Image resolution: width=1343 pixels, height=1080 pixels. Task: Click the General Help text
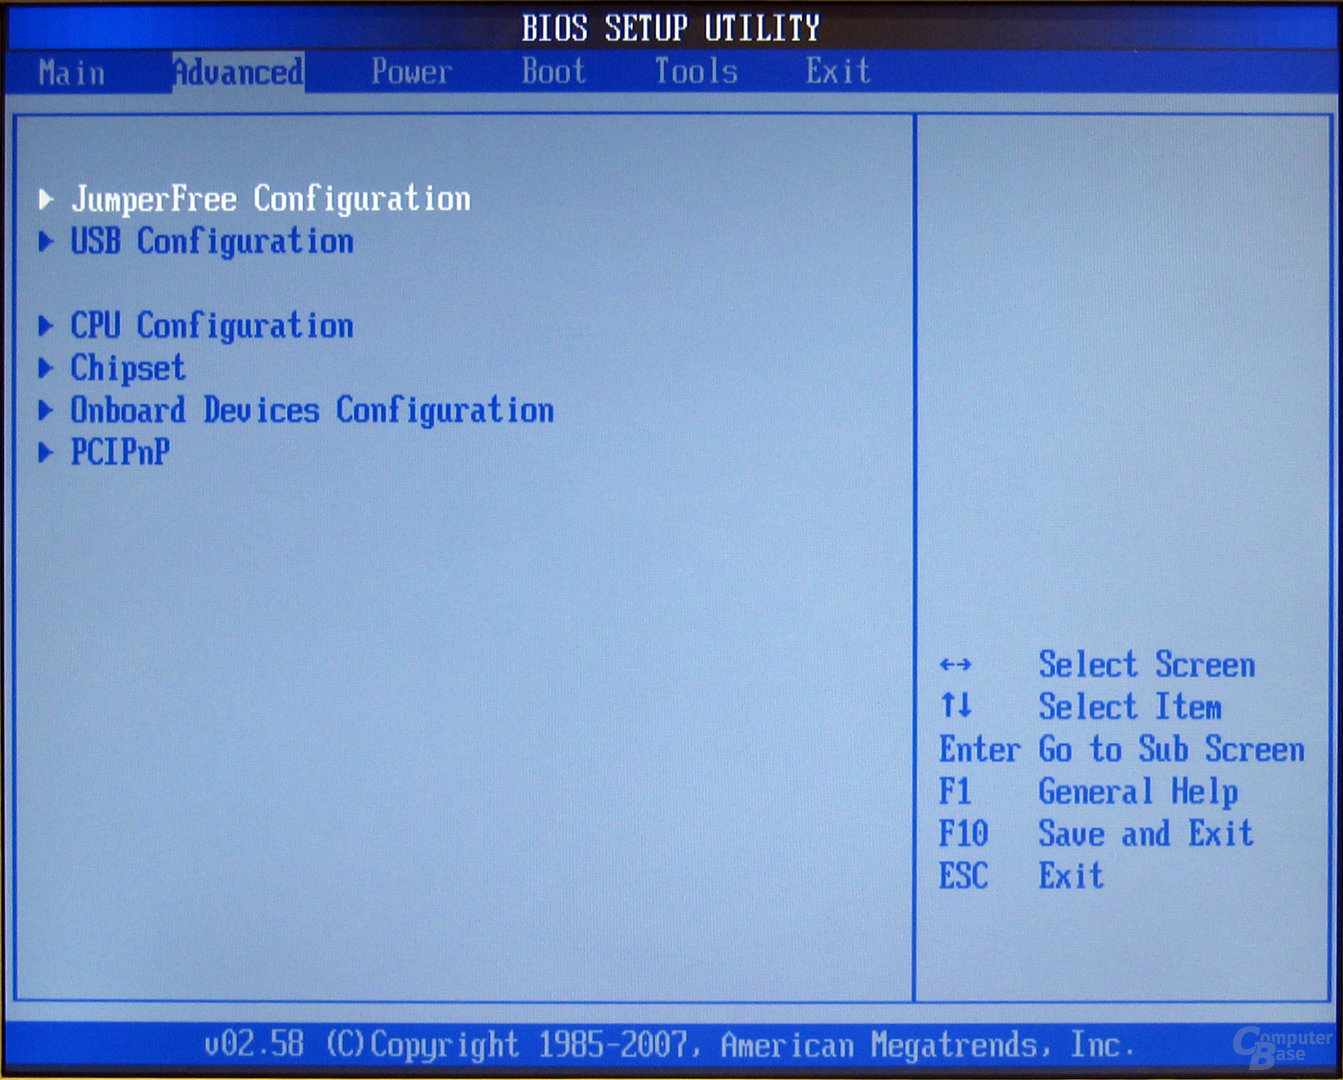tap(1138, 792)
